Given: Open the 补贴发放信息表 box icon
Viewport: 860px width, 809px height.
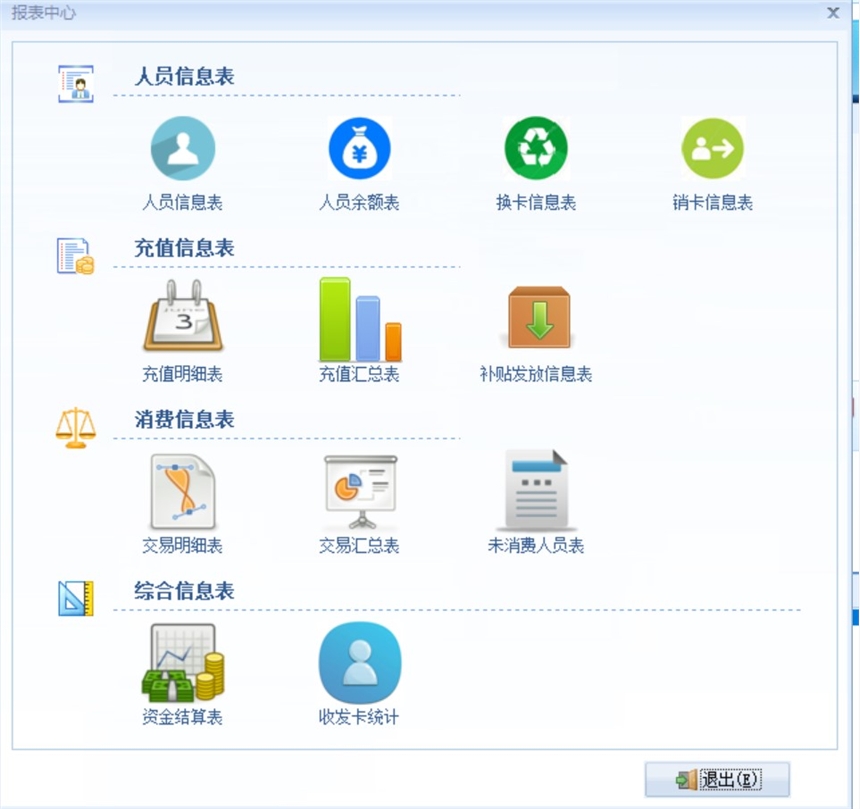Looking at the screenshot, I should [537, 319].
